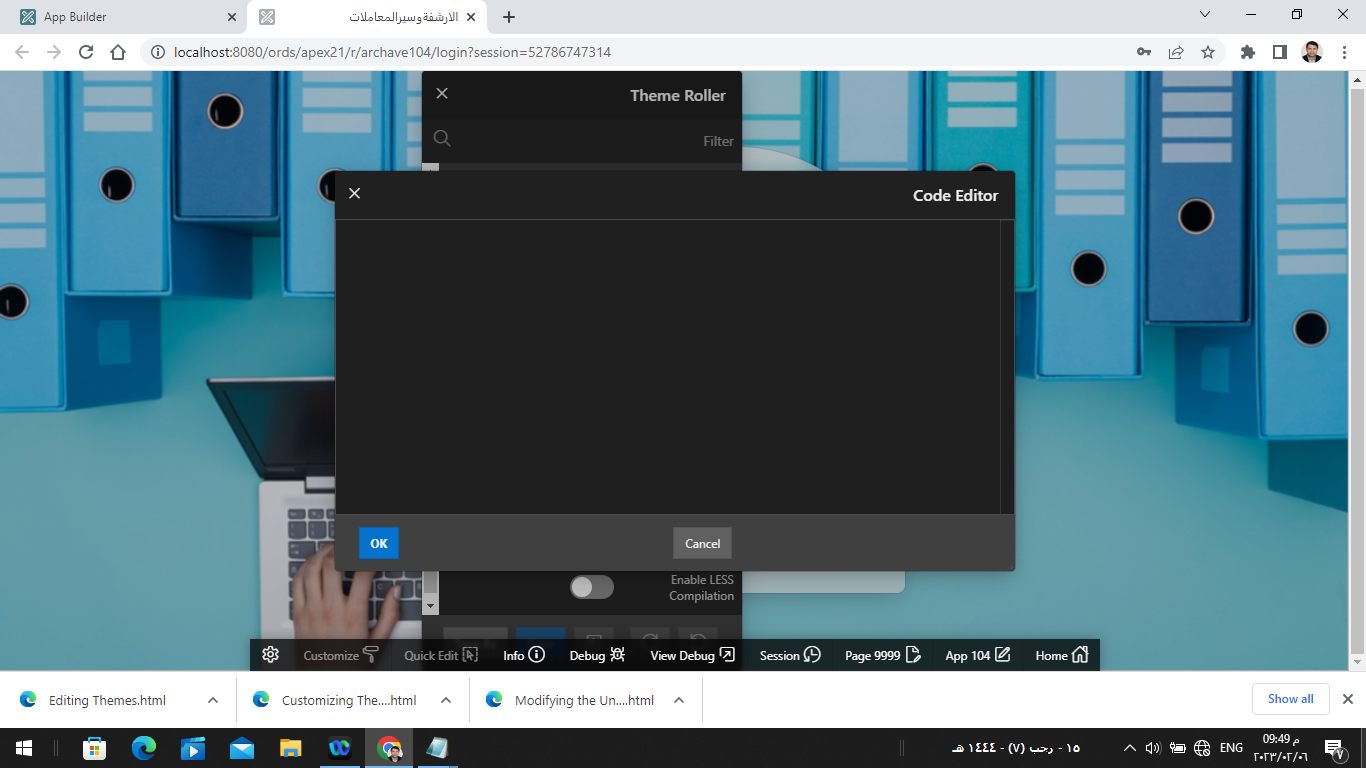Open the browser tab search dropdown arrow
This screenshot has height=768, width=1366.
click(1204, 15)
